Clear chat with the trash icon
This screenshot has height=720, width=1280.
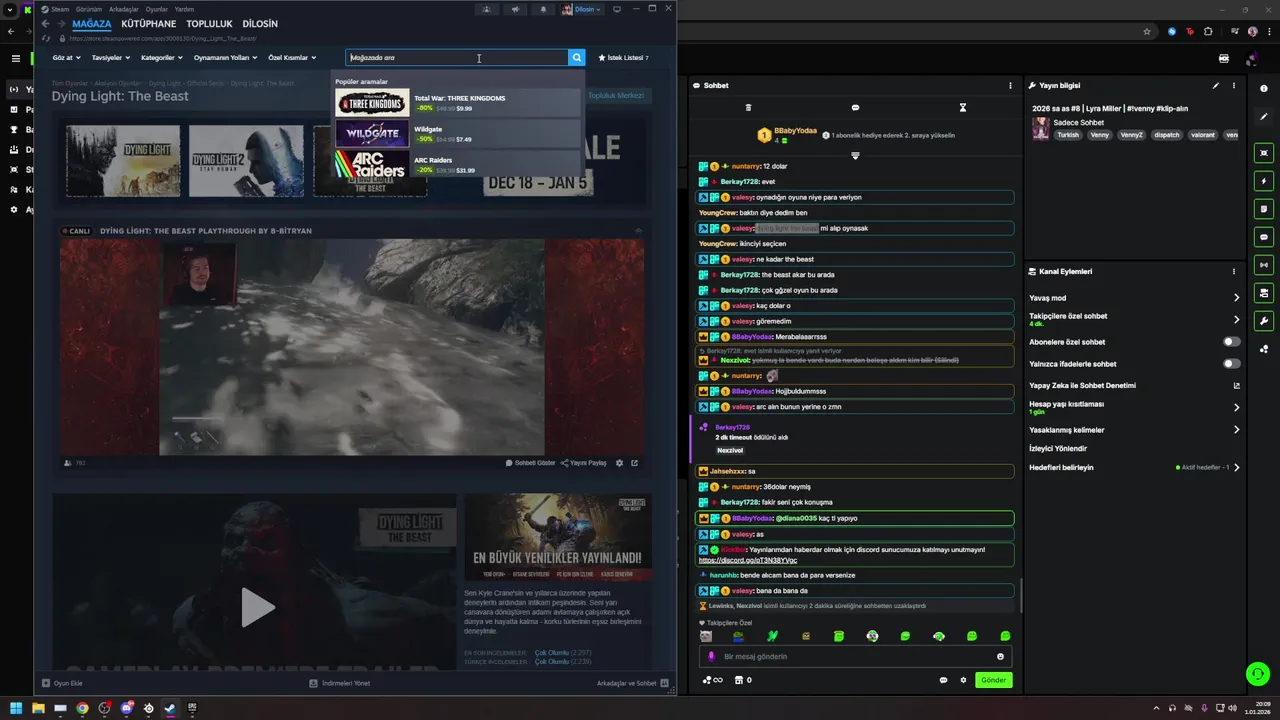(x=748, y=107)
